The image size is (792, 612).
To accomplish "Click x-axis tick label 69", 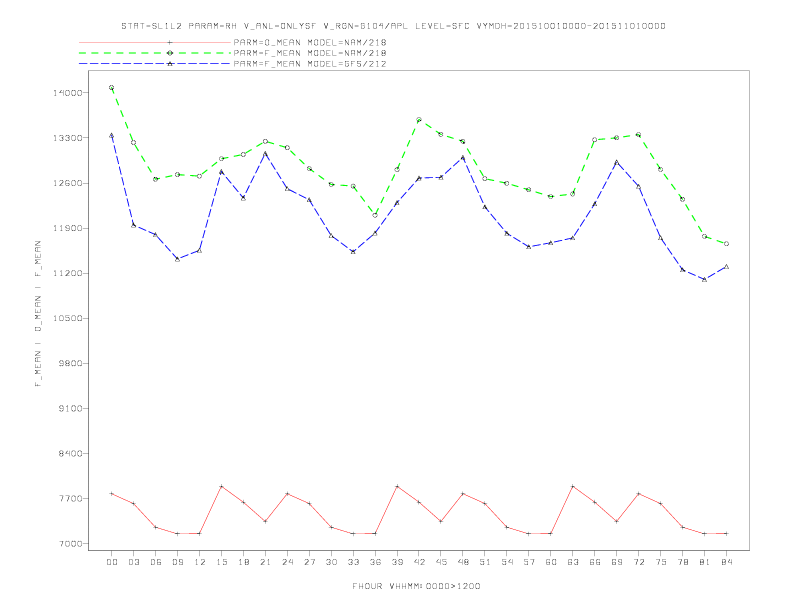I will tap(617, 562).
